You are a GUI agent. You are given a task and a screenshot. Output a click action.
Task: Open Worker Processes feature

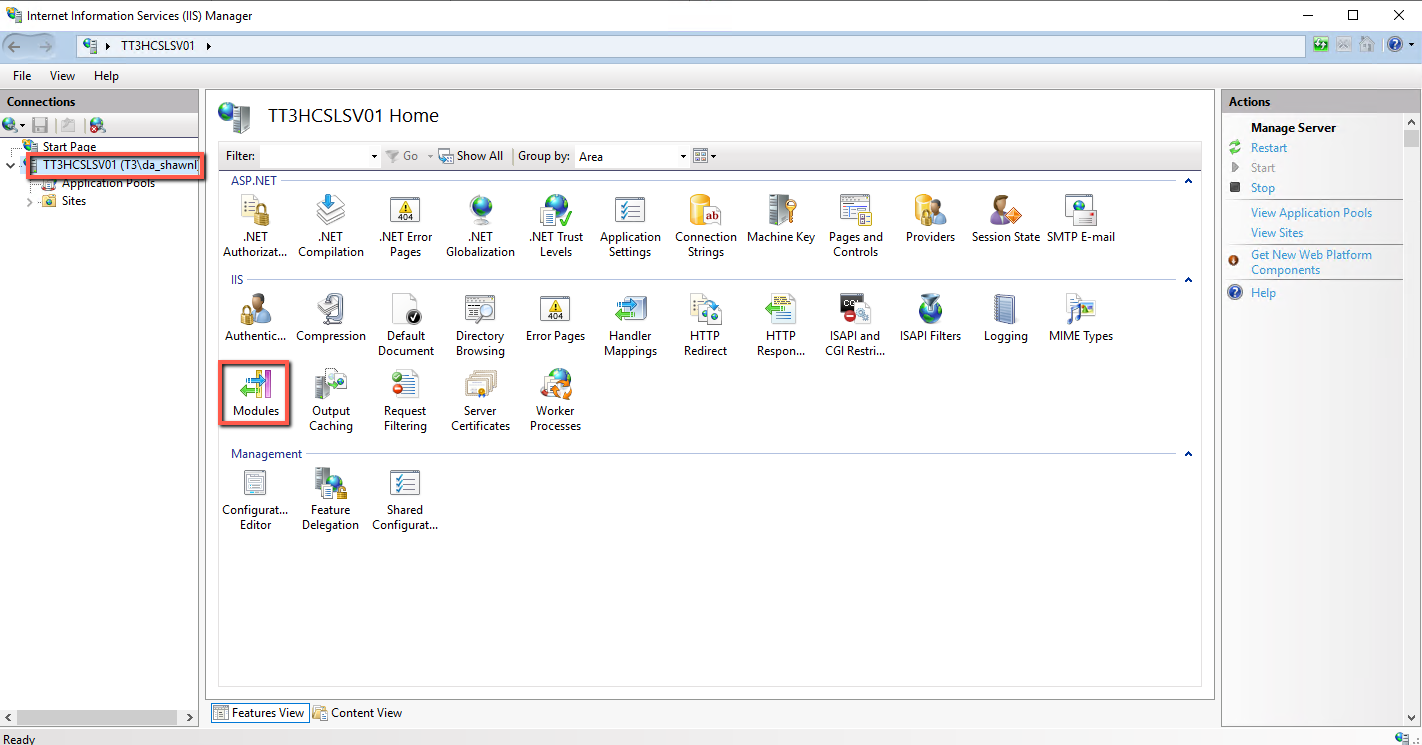click(x=555, y=399)
